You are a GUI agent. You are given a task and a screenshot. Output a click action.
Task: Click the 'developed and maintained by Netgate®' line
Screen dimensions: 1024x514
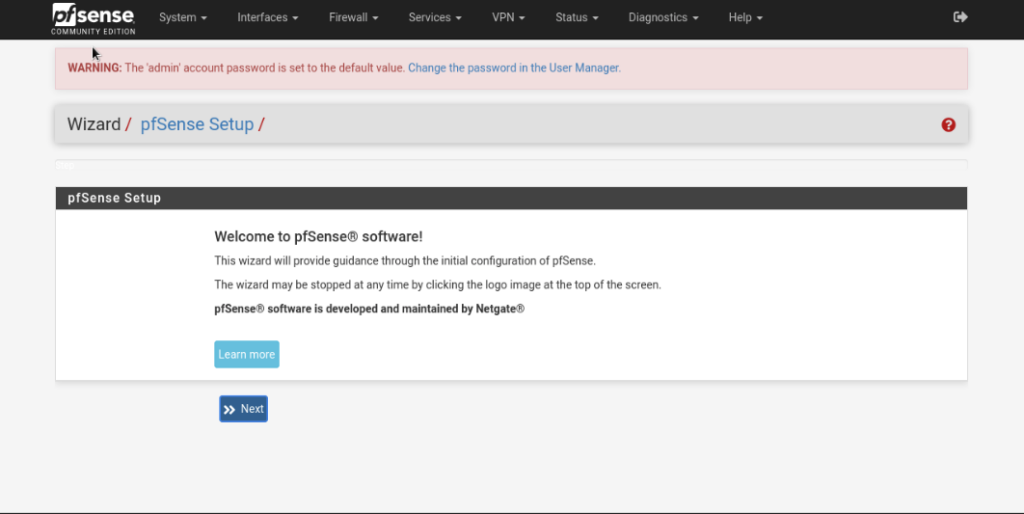(369, 309)
